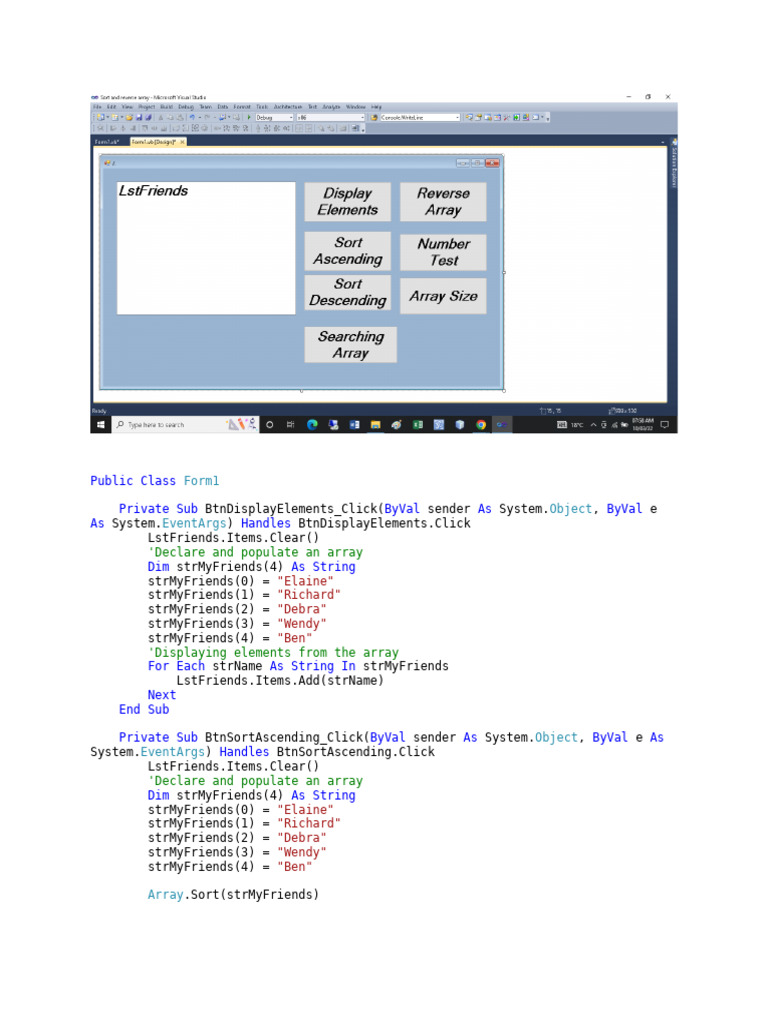Image resolution: width=768 pixels, height=1024 pixels.
Task: Open the notification center icon
Action: [665, 424]
